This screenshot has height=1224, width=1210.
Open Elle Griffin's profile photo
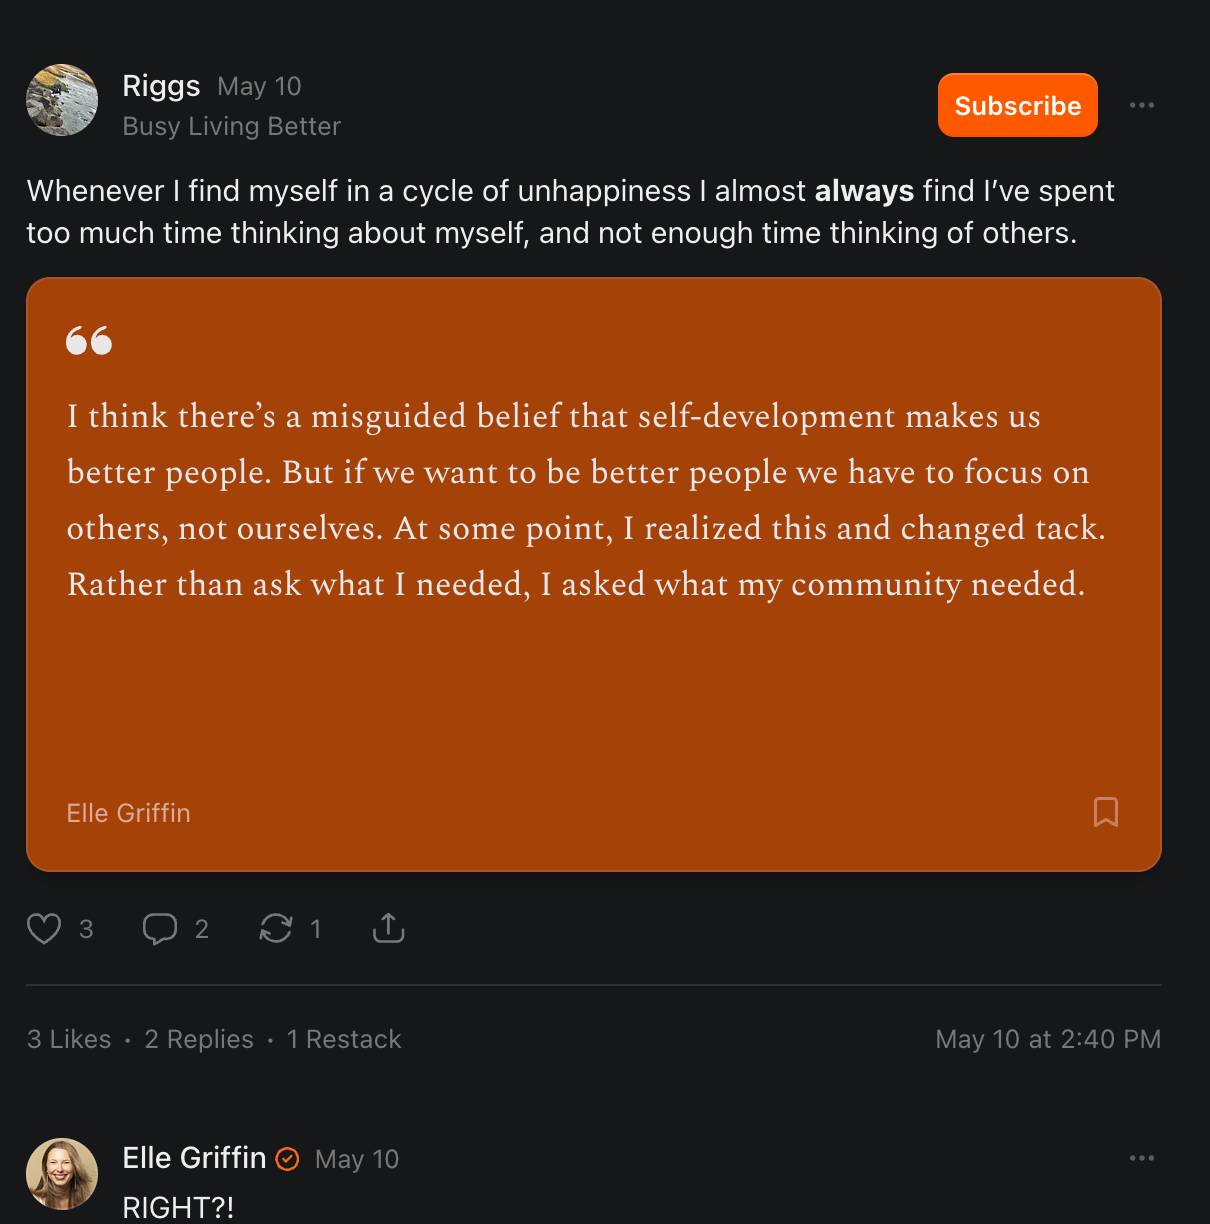tap(62, 1174)
